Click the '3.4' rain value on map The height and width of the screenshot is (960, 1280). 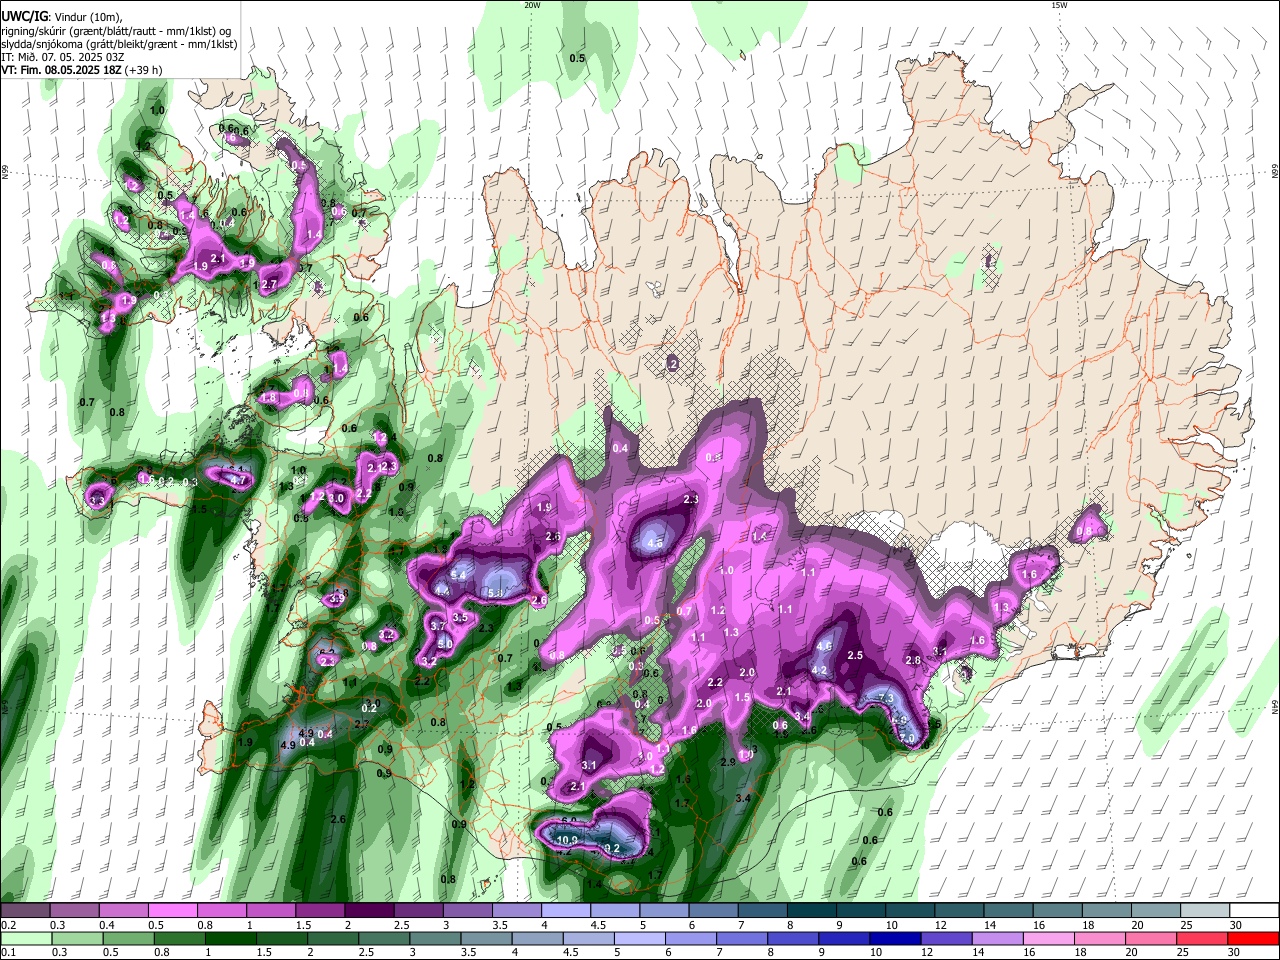743,798
